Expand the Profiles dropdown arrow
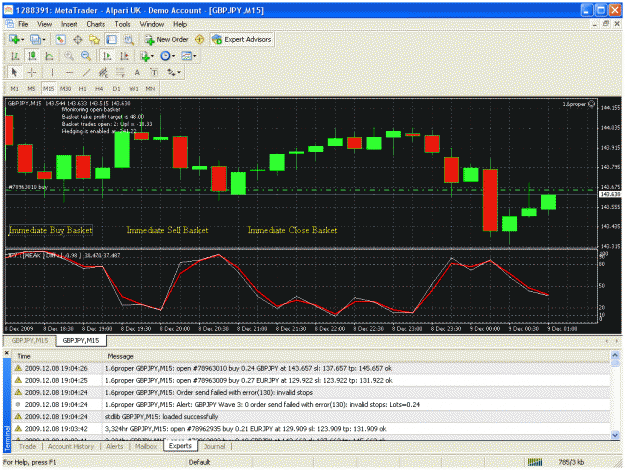The height and width of the screenshot is (470, 625). click(44, 39)
